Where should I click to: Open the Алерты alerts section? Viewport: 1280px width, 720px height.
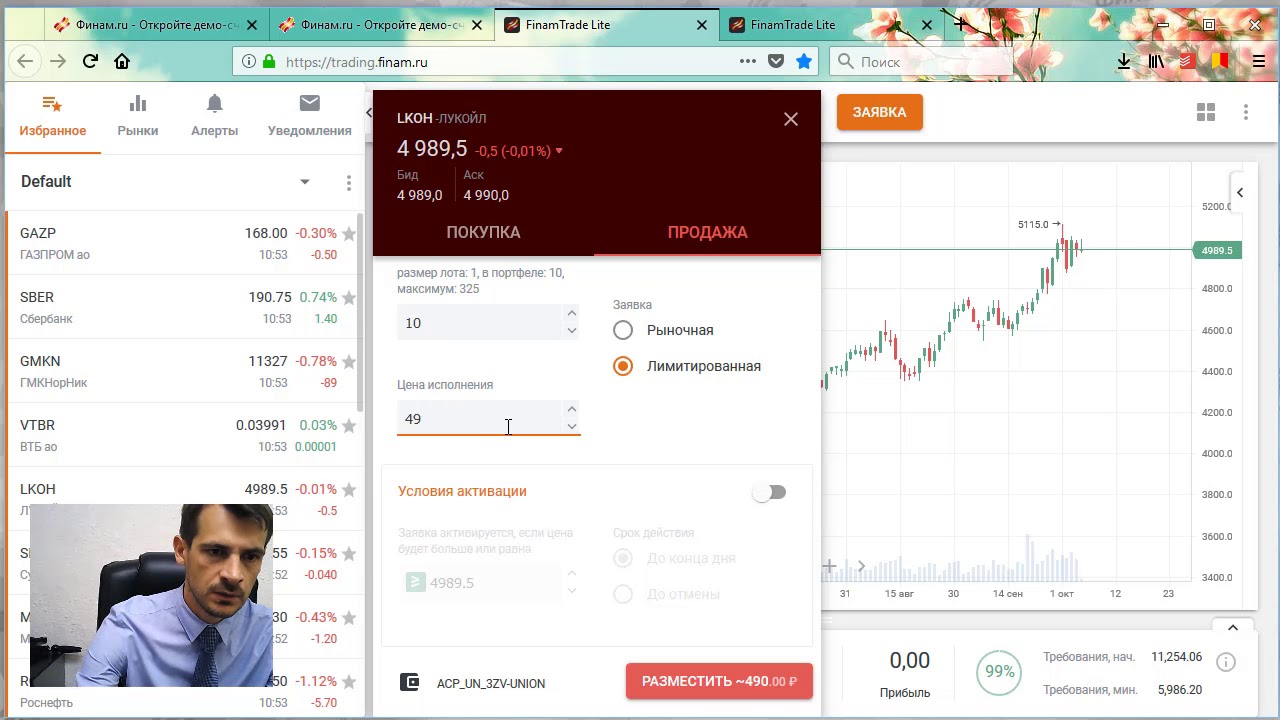[x=214, y=116]
